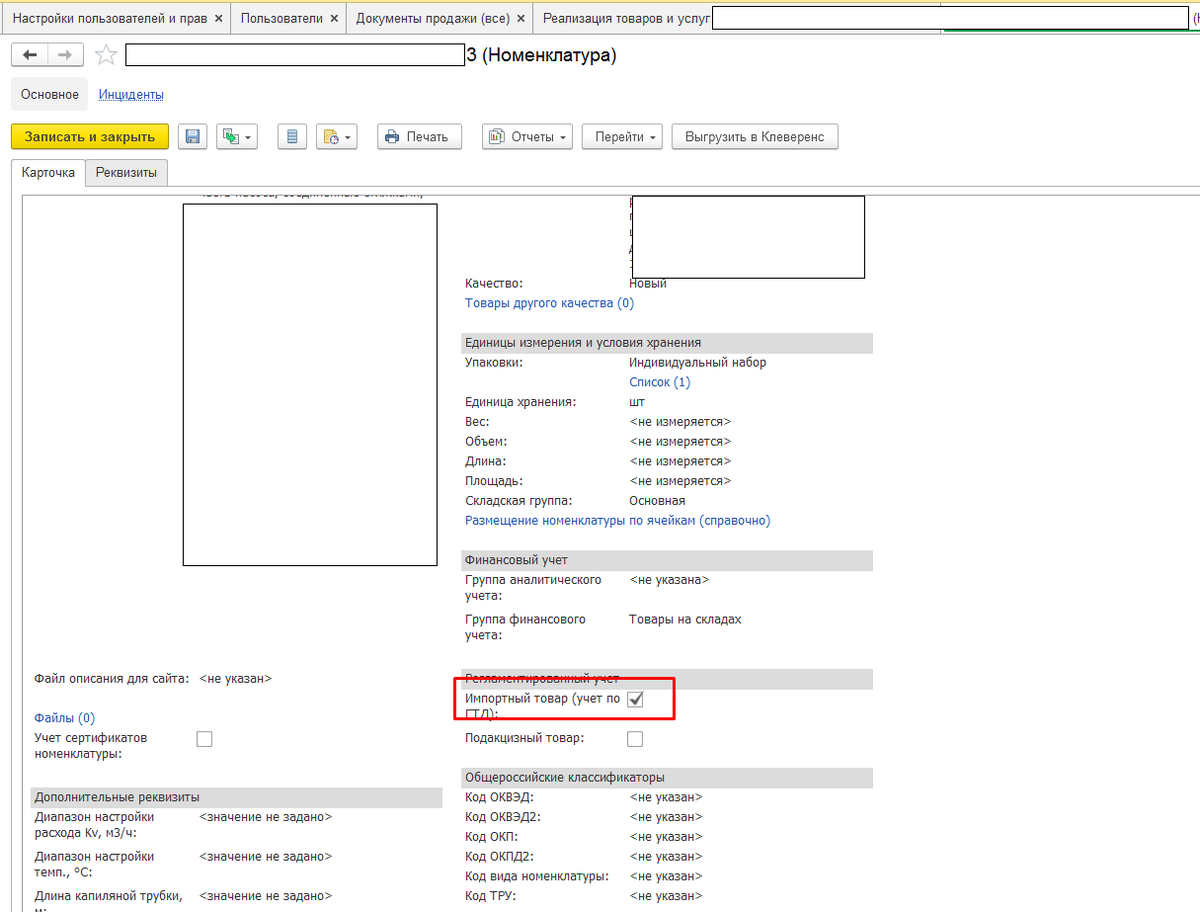Click the list document icon button
This screenshot has height=912, width=1200.
291,137
